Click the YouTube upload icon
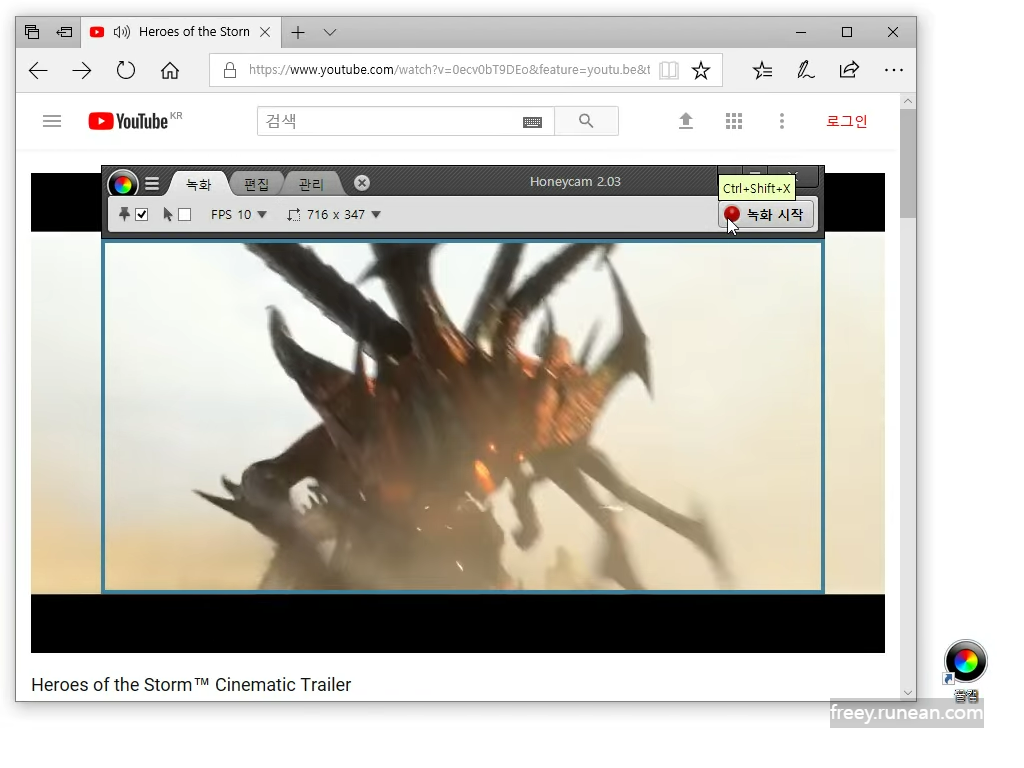This screenshot has height=768, width=1024. pos(686,121)
